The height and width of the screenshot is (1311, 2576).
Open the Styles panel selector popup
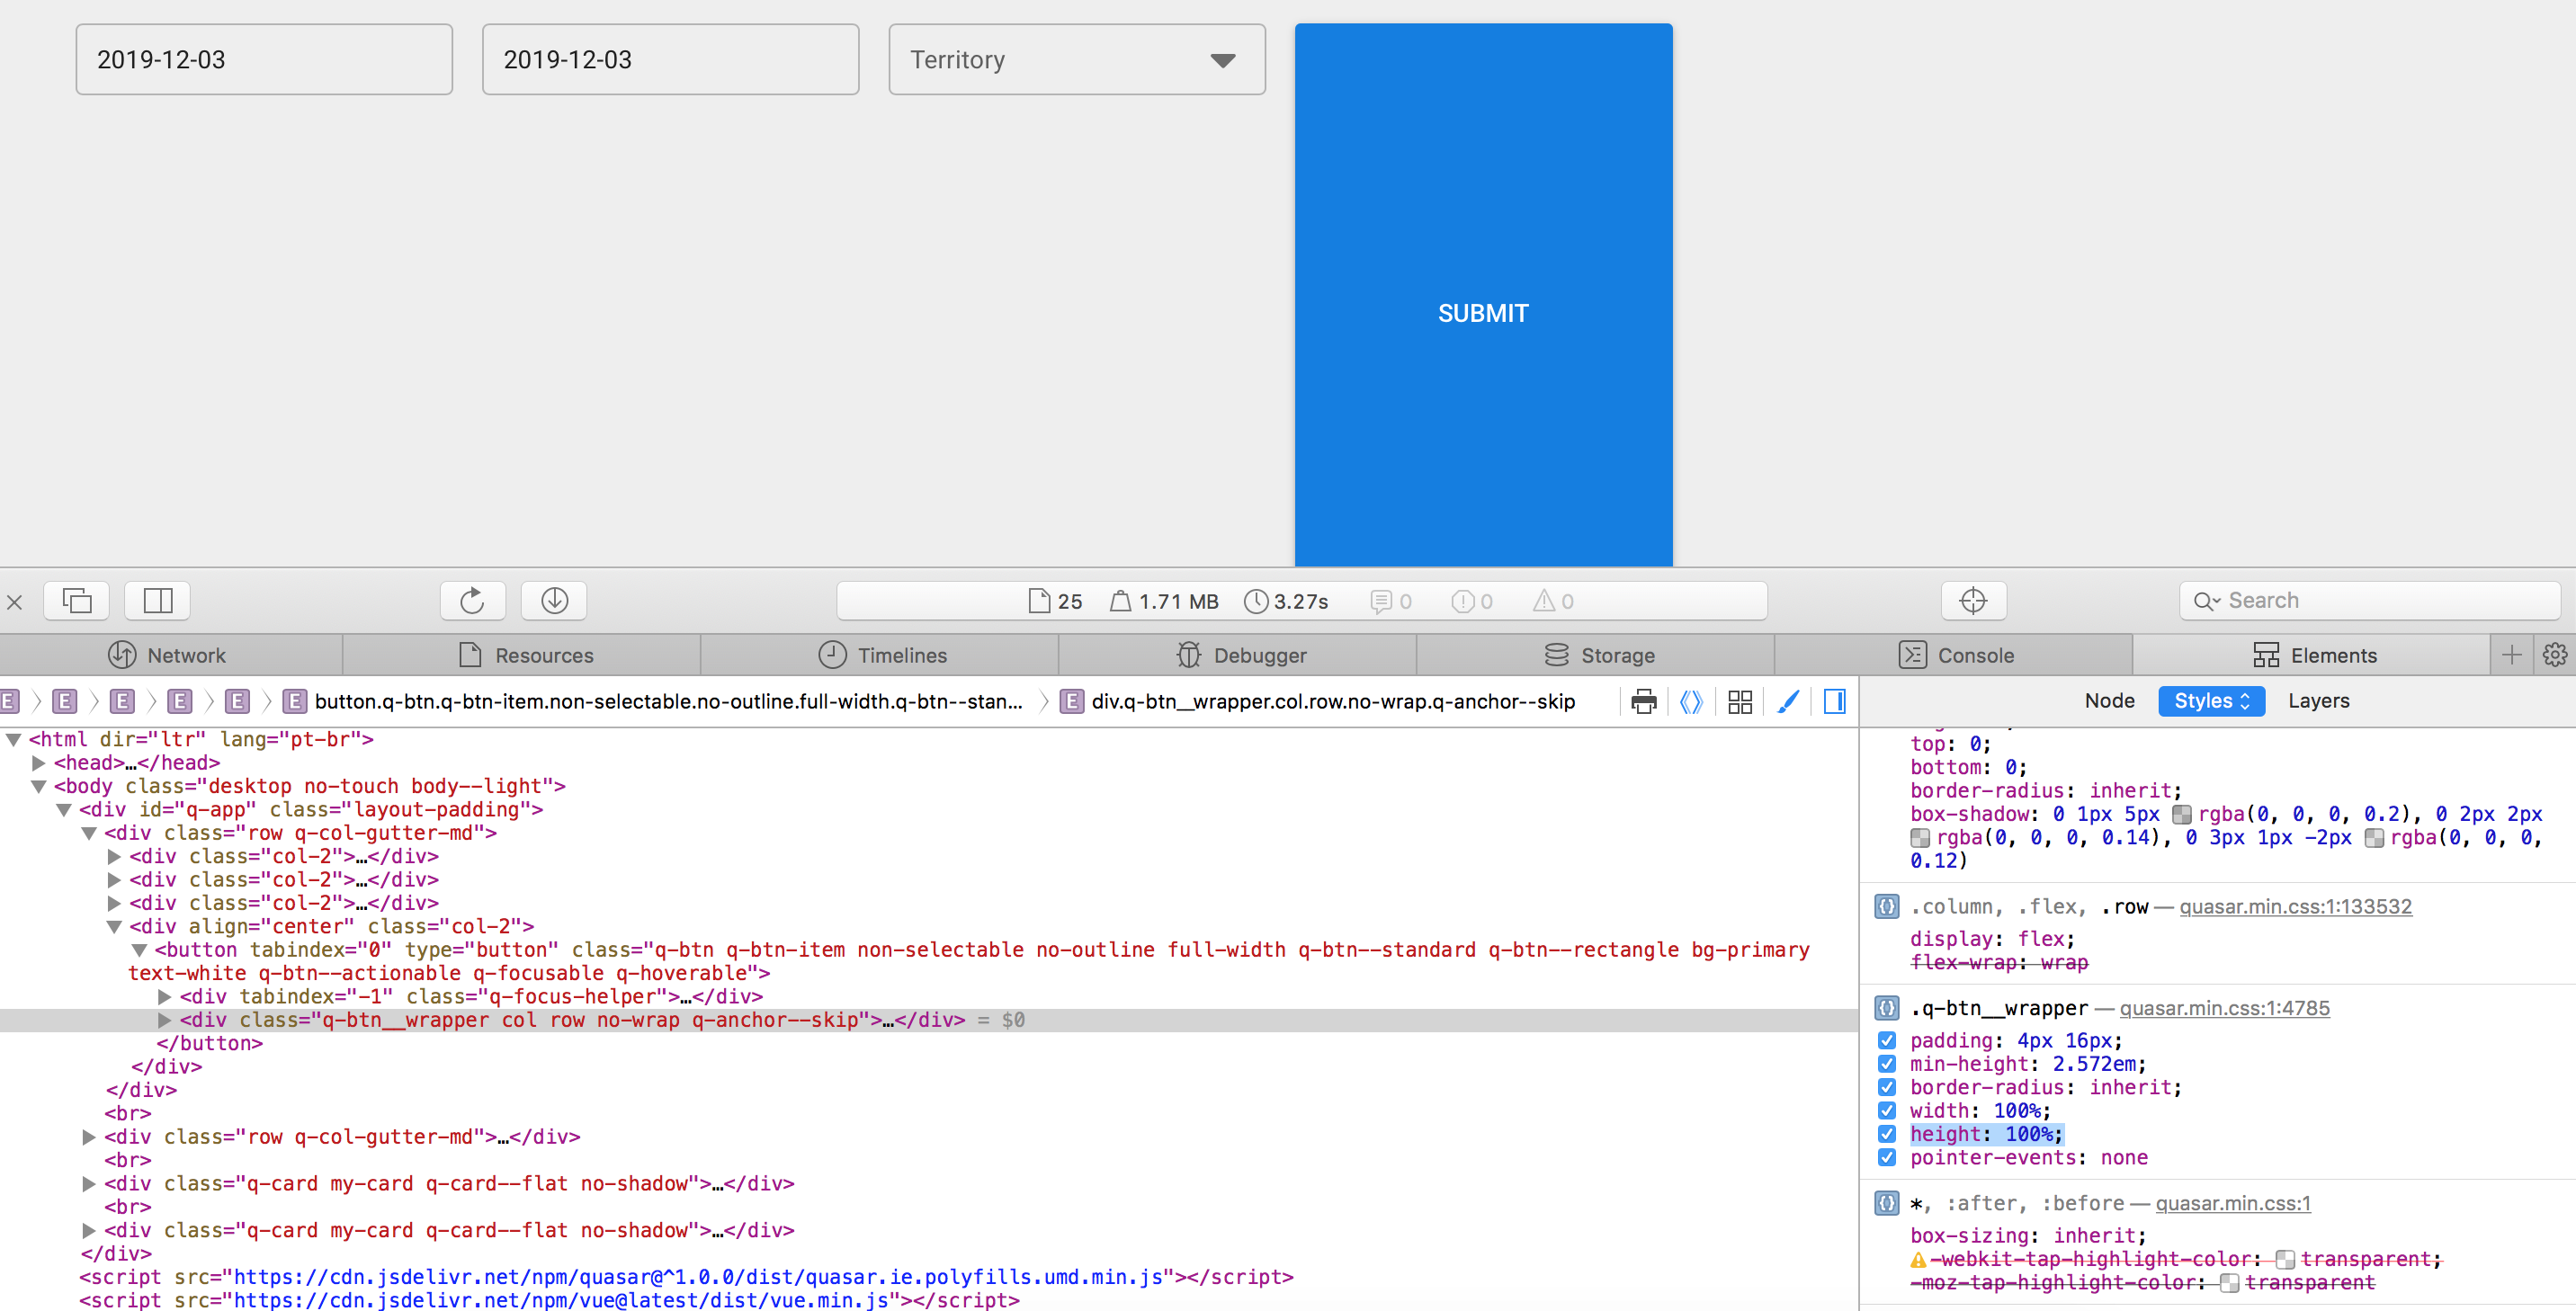(x=2211, y=700)
